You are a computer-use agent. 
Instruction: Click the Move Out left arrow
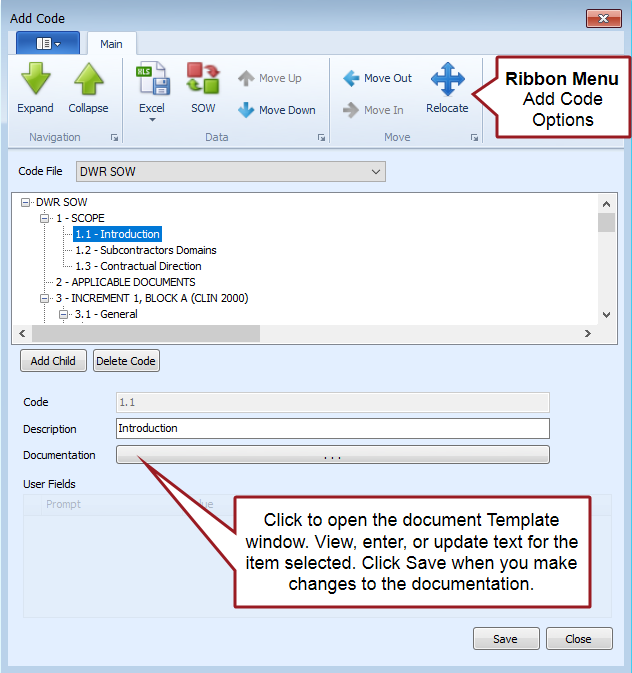(377, 78)
